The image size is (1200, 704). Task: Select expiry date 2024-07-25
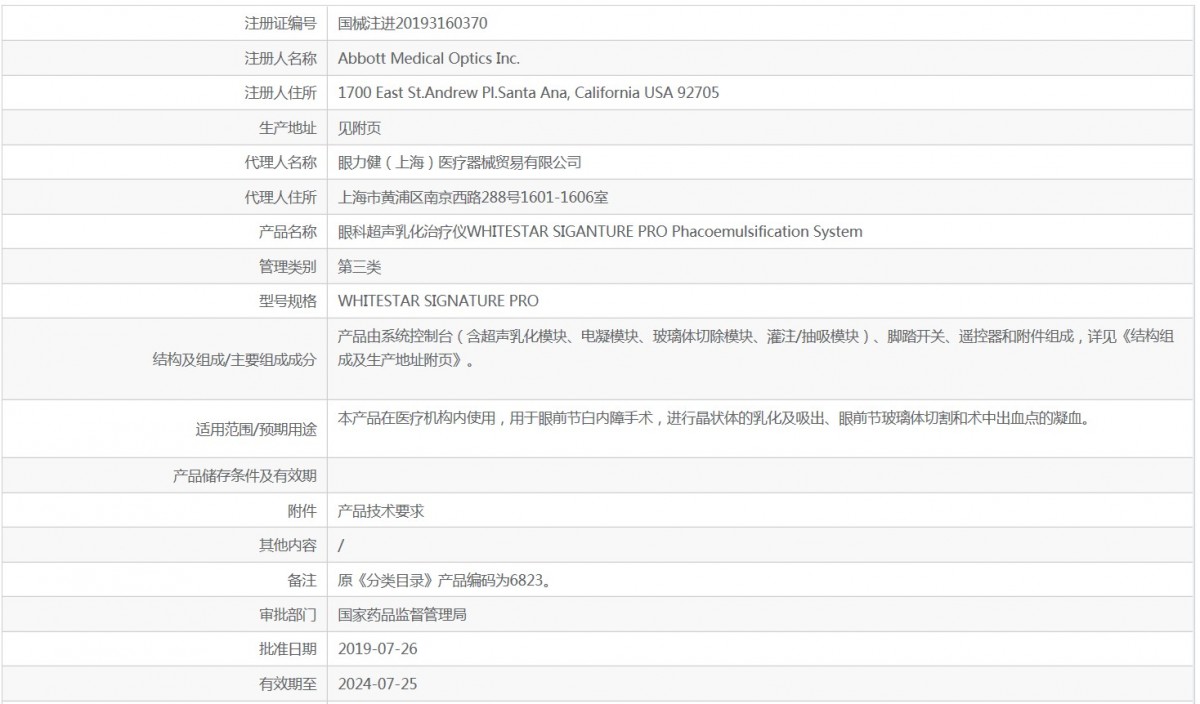coord(378,684)
